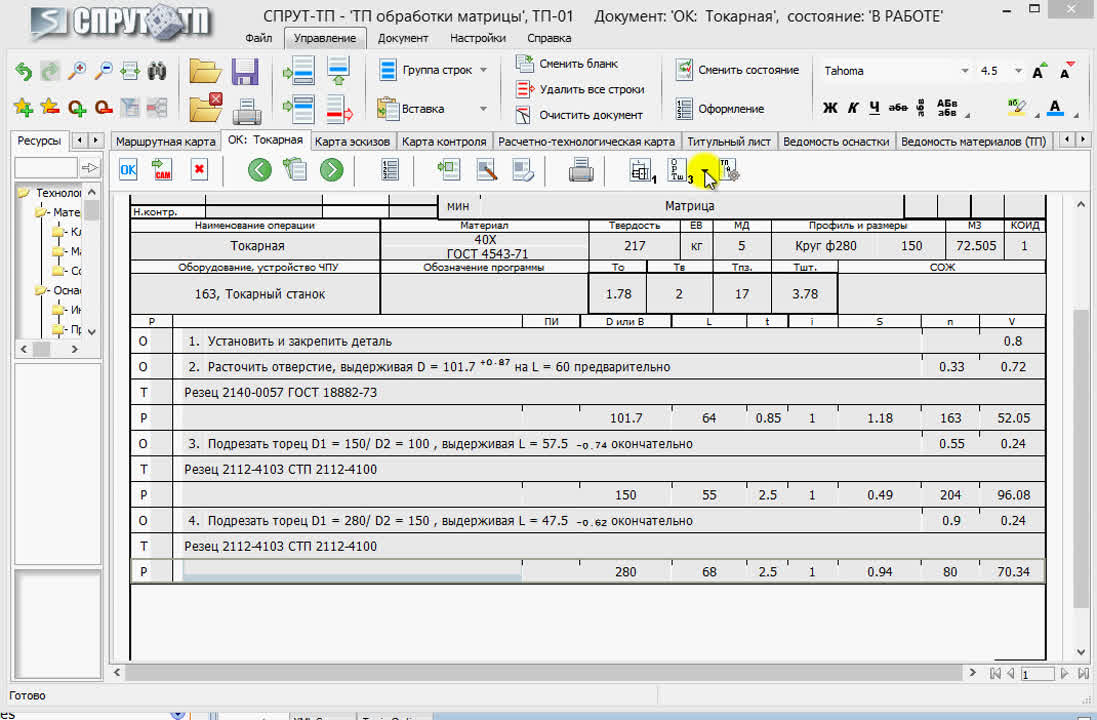Switch to the Карта эскизов tab
1097x720 pixels.
point(353,141)
